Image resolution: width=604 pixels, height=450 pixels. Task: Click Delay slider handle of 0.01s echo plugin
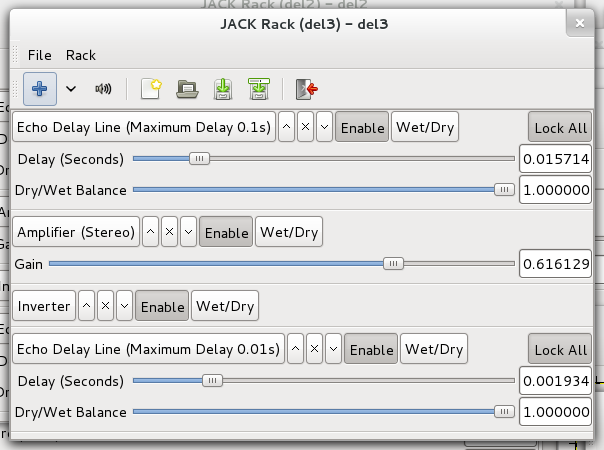(212, 381)
